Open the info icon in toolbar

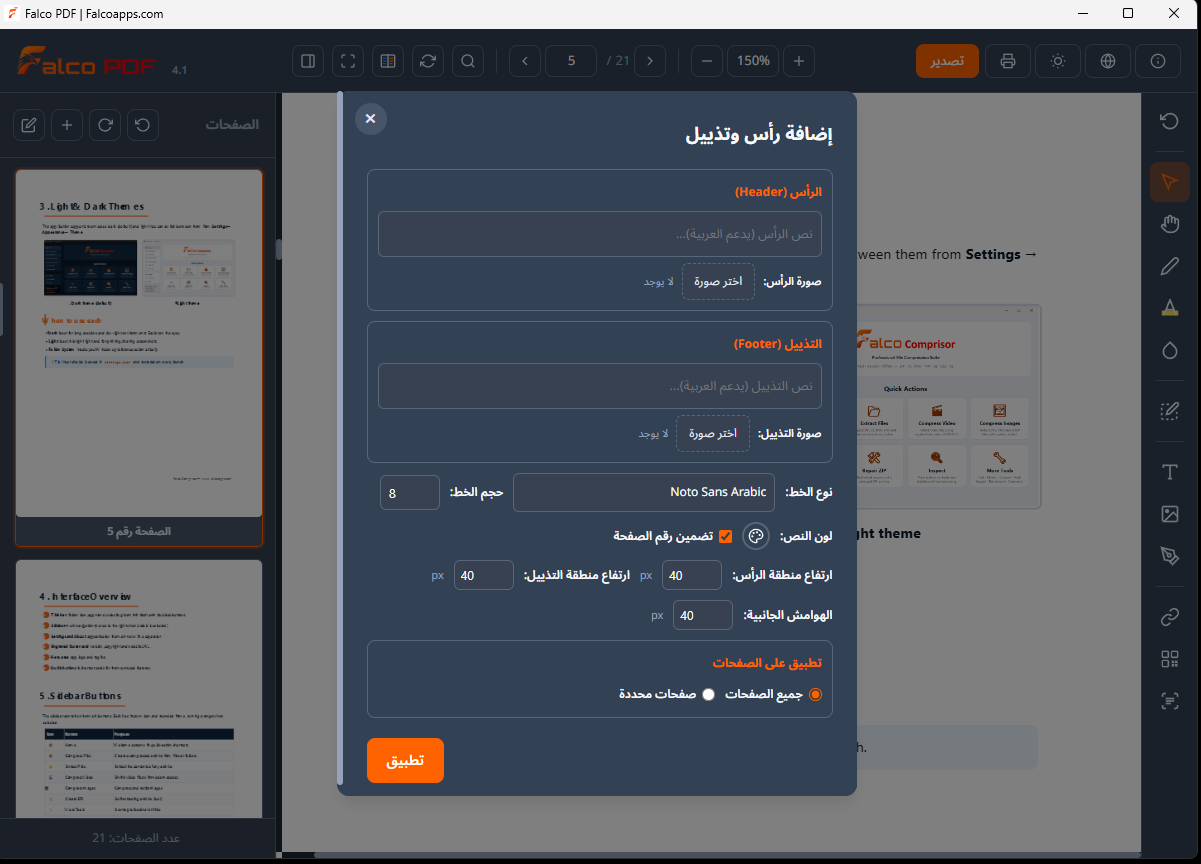[1158, 61]
